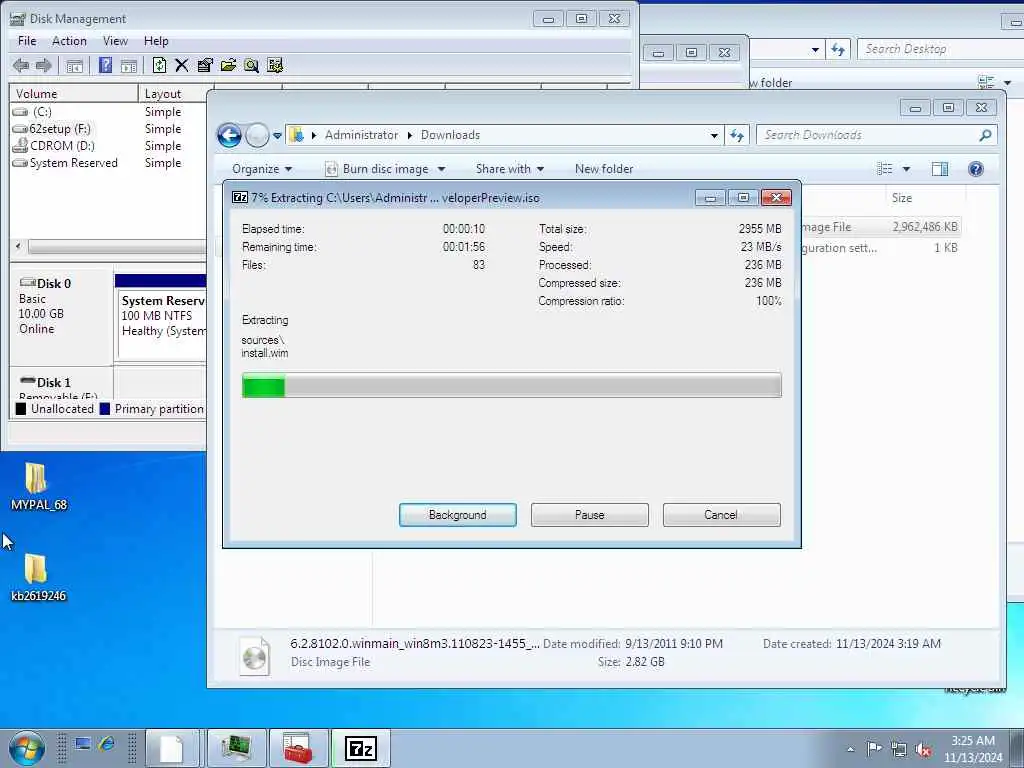Switch to the blank document taskbar button
Viewport: 1024px width, 768px height.
172,748
